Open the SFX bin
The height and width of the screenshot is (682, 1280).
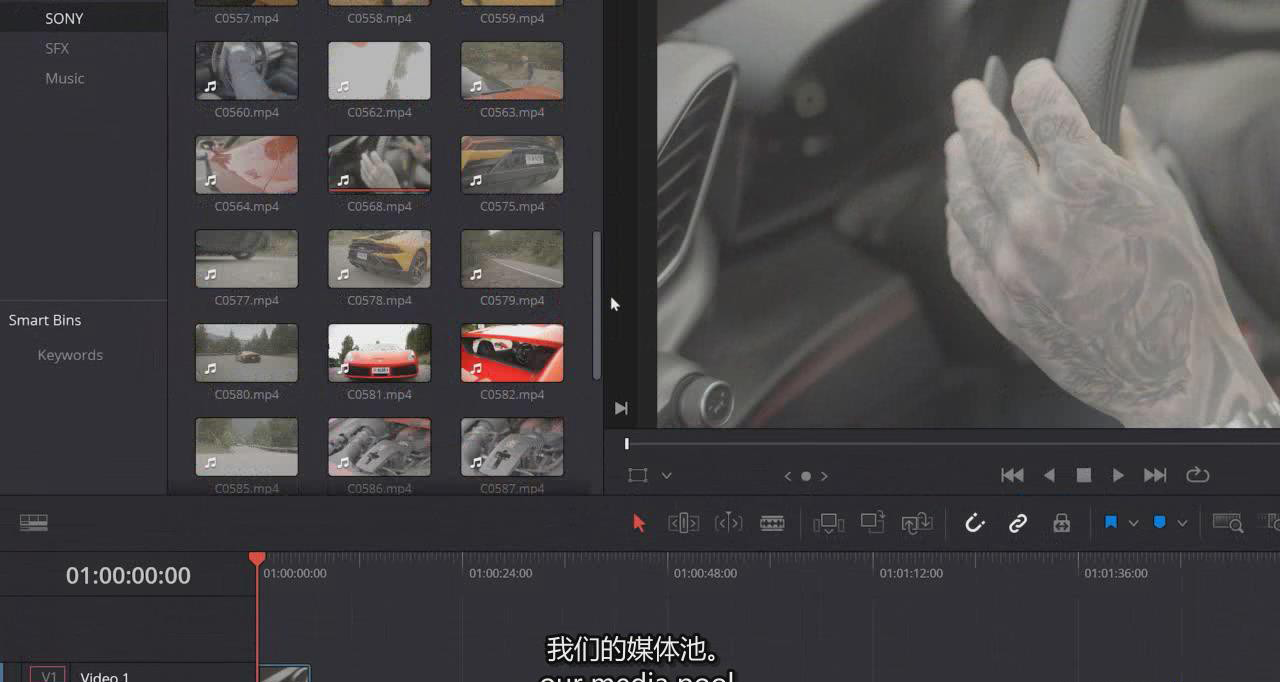click(x=57, y=48)
